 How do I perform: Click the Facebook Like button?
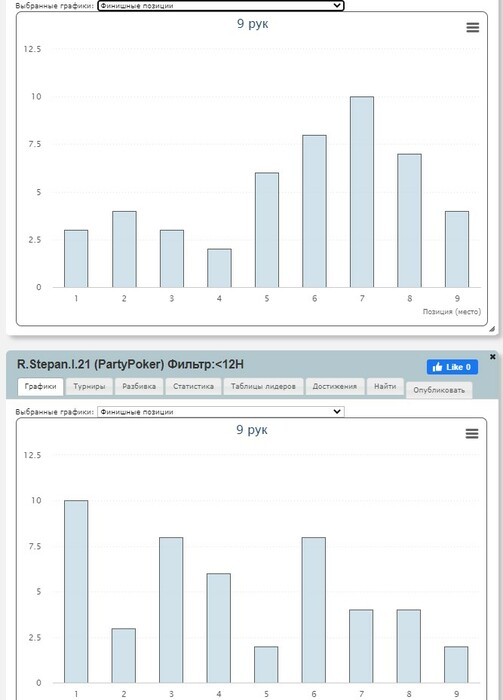(452, 367)
